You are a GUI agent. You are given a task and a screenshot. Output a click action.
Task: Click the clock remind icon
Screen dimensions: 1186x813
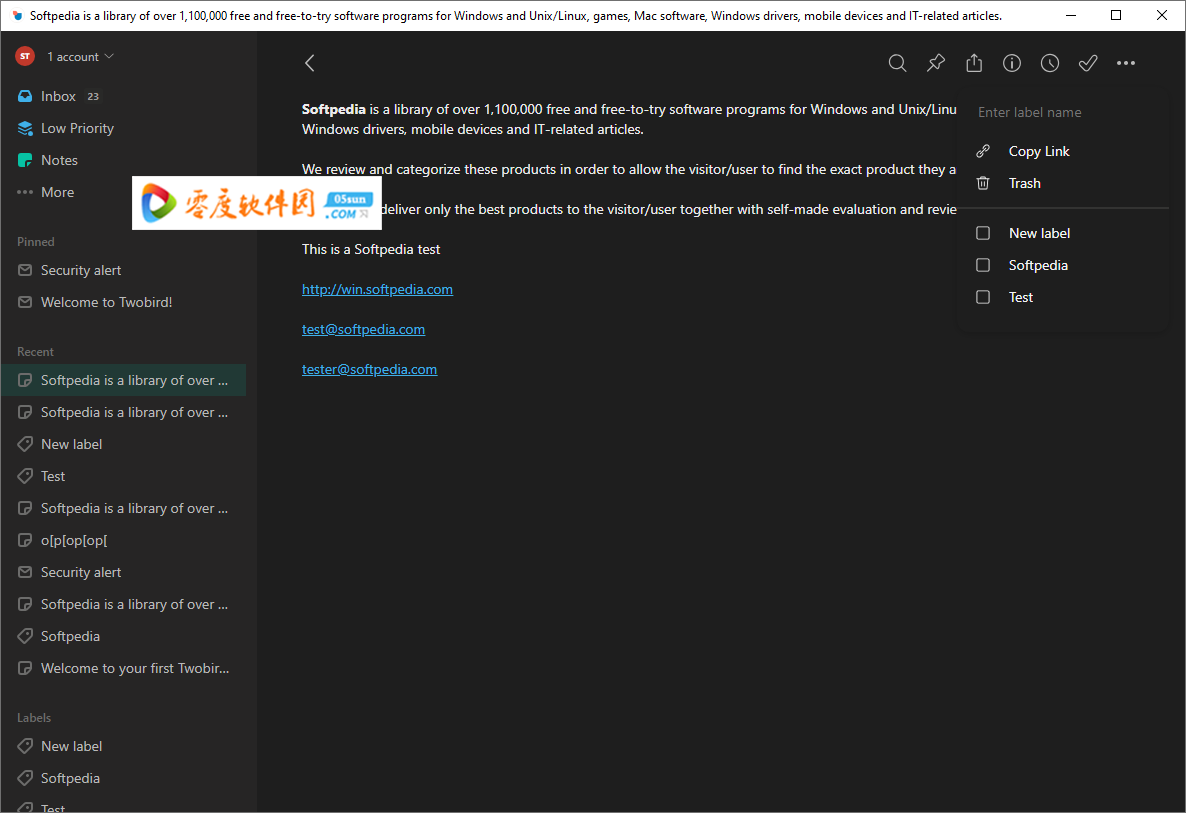coord(1050,63)
